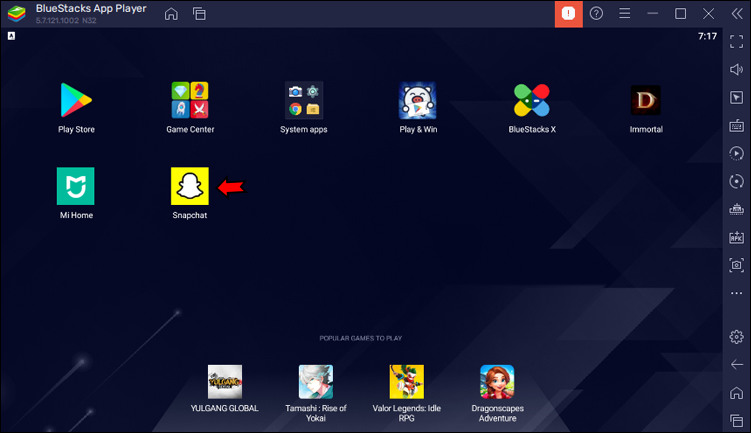Open Tamashi: Rise of Yokai tile
This screenshot has height=433, width=751.
(316, 382)
